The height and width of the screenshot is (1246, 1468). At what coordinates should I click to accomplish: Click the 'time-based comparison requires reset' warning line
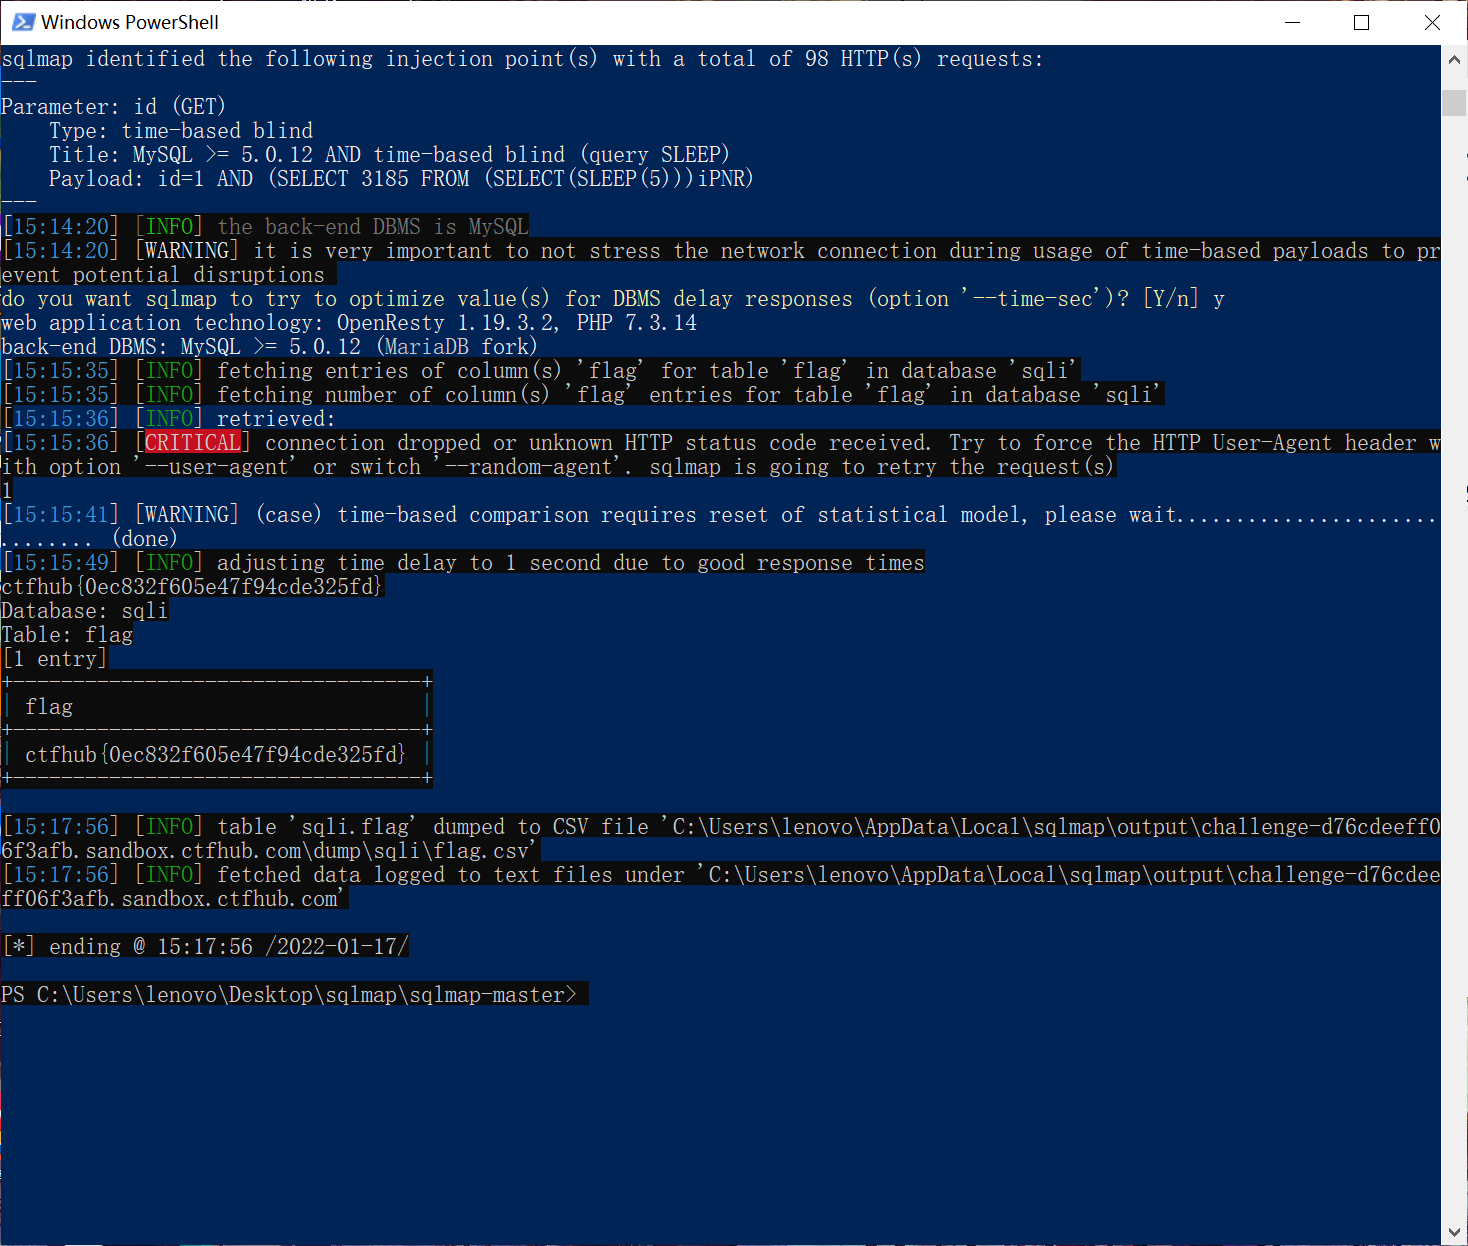(721, 527)
